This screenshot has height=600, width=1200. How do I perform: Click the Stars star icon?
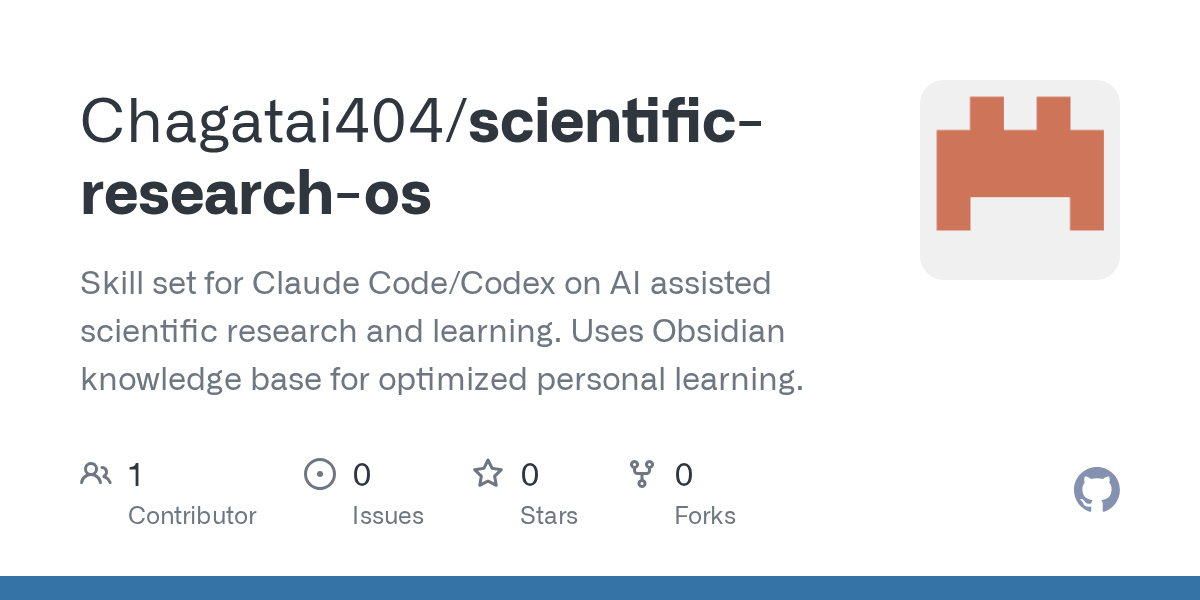[488, 473]
